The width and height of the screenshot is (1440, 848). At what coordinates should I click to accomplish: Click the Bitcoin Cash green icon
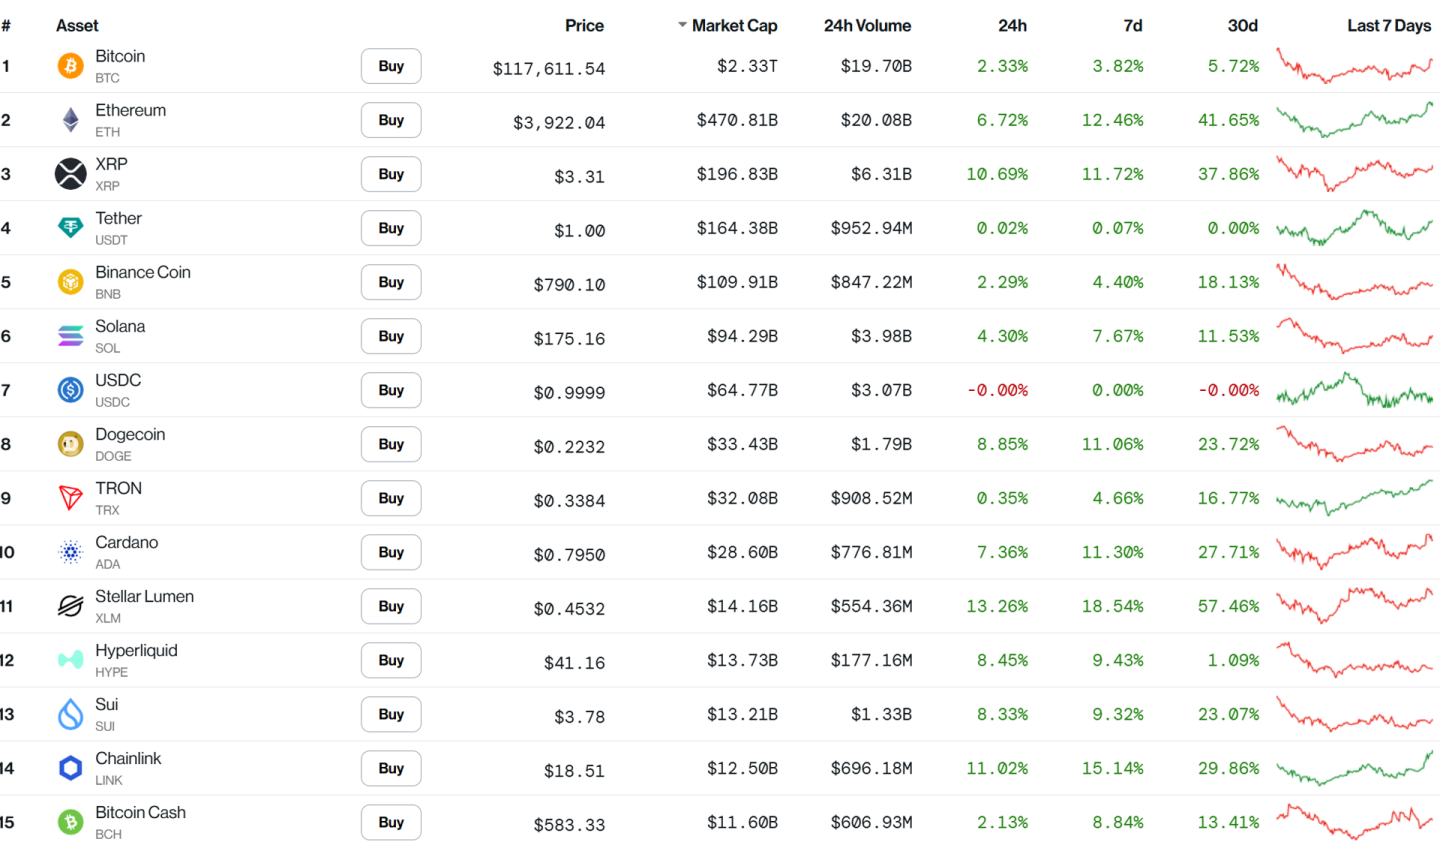click(70, 822)
